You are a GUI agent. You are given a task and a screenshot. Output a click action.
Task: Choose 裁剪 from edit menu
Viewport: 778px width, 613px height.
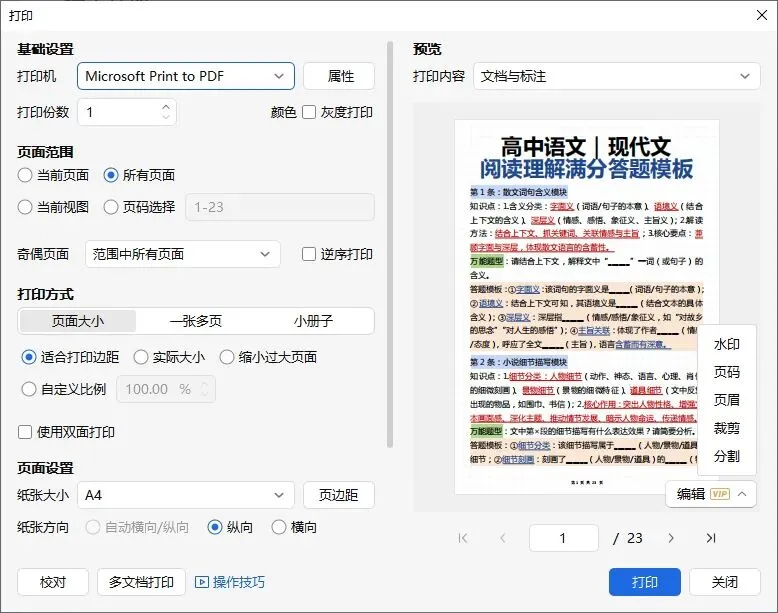[x=726, y=428]
